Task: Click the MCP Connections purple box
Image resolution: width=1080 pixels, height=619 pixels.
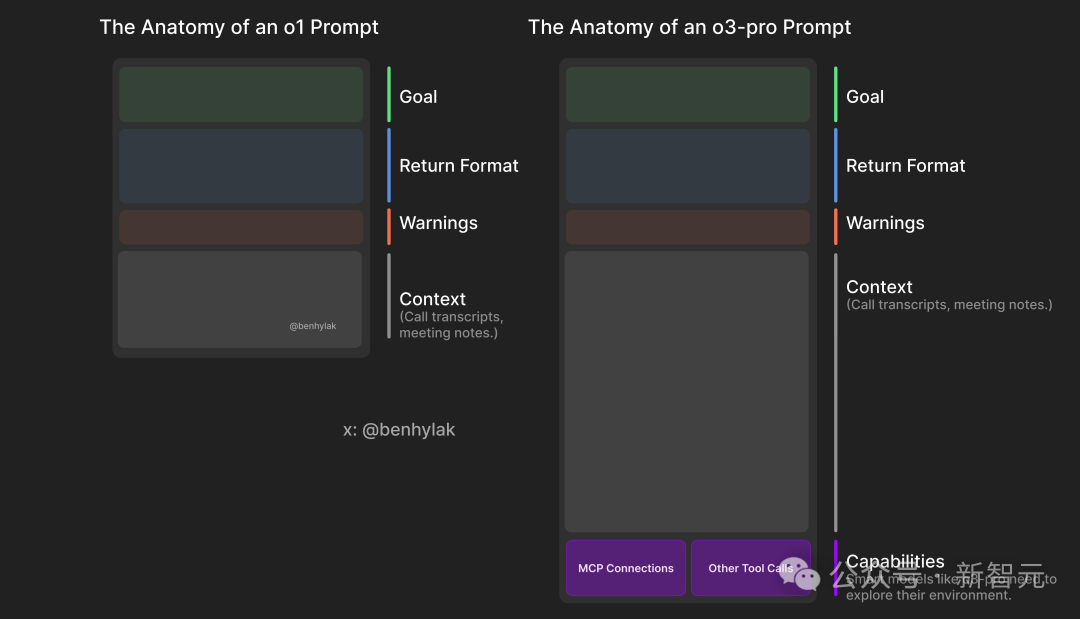Action: click(x=625, y=568)
